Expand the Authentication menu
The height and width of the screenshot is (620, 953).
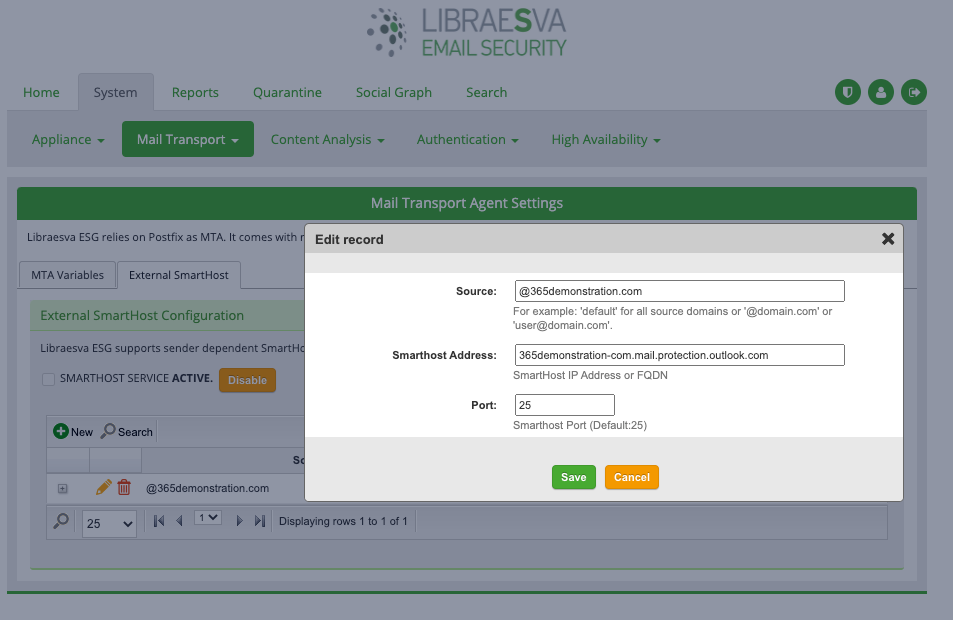tap(467, 140)
